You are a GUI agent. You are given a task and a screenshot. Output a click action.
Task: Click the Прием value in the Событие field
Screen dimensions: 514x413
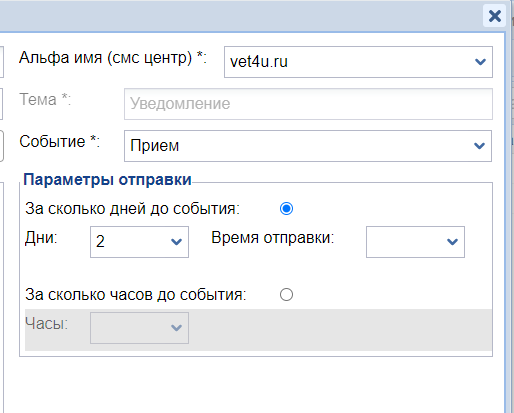pos(155,146)
